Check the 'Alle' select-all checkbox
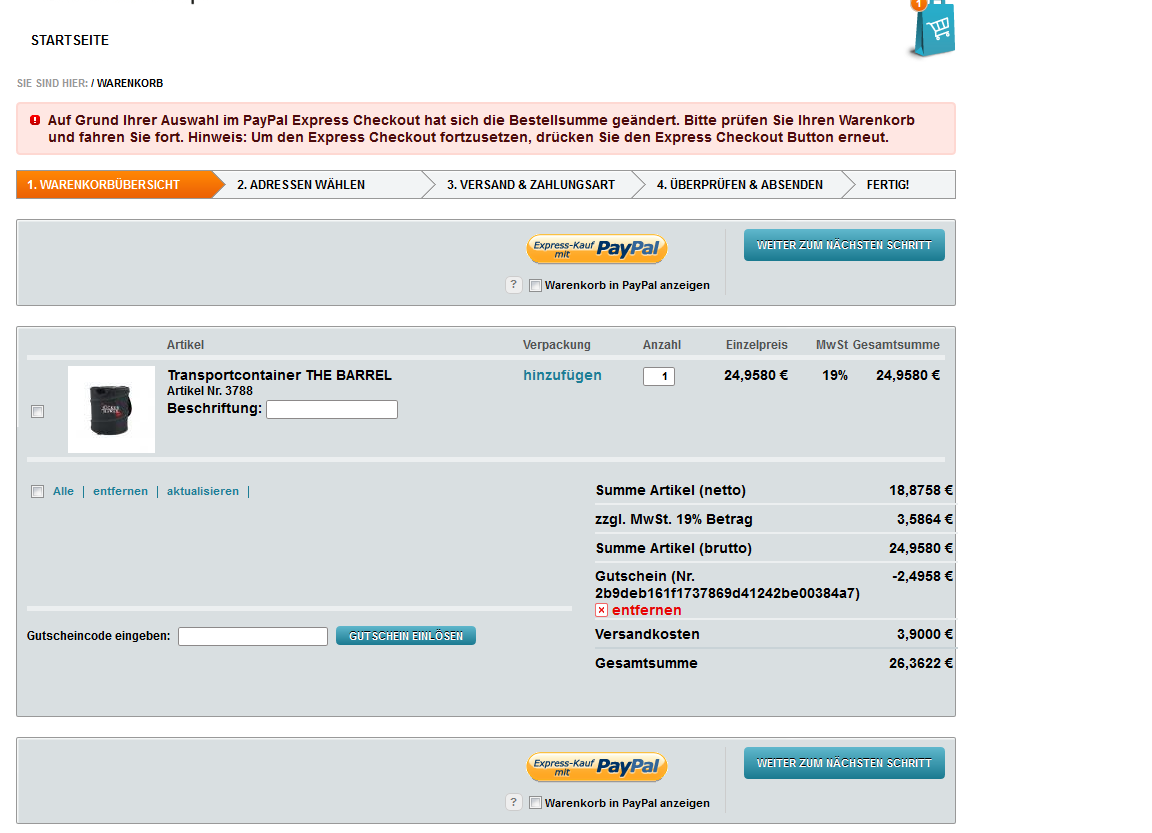 (38, 491)
